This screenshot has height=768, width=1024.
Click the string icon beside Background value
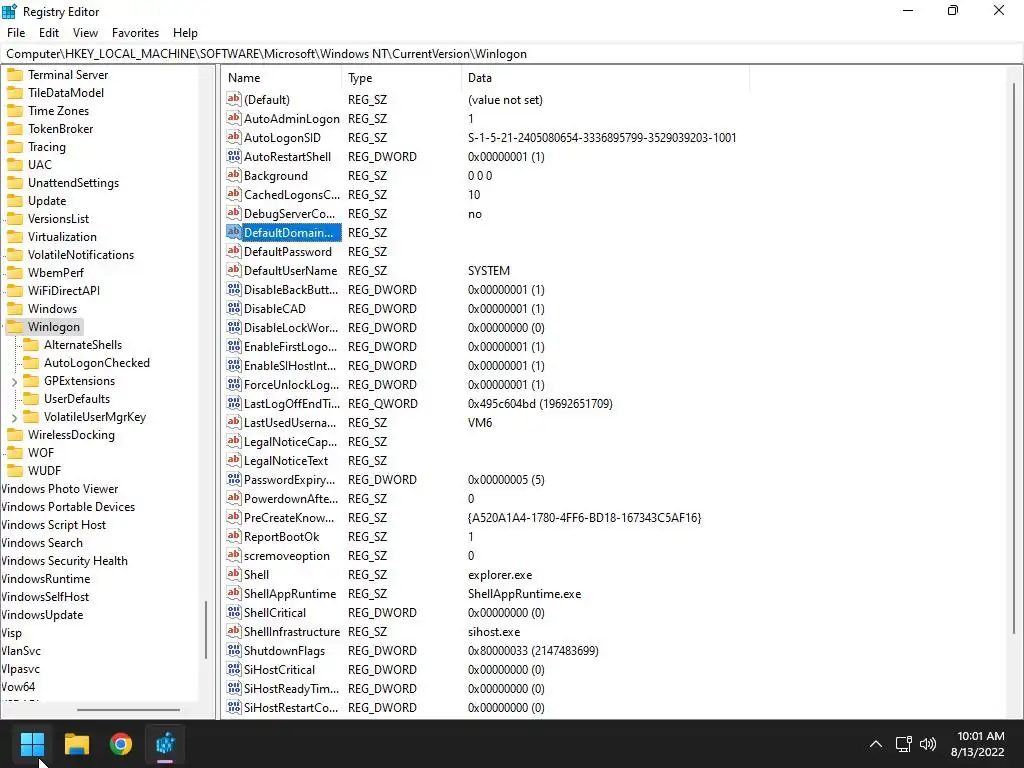pyautogui.click(x=234, y=175)
